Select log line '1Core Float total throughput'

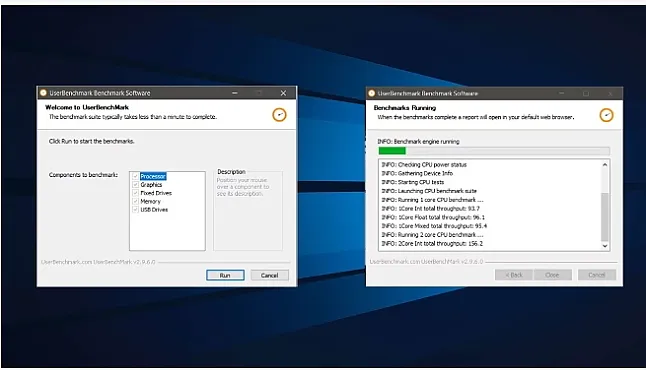(x=433, y=217)
